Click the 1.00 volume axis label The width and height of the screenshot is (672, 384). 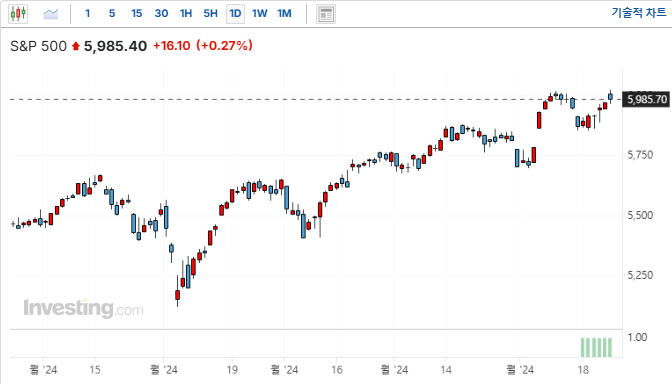click(x=637, y=337)
